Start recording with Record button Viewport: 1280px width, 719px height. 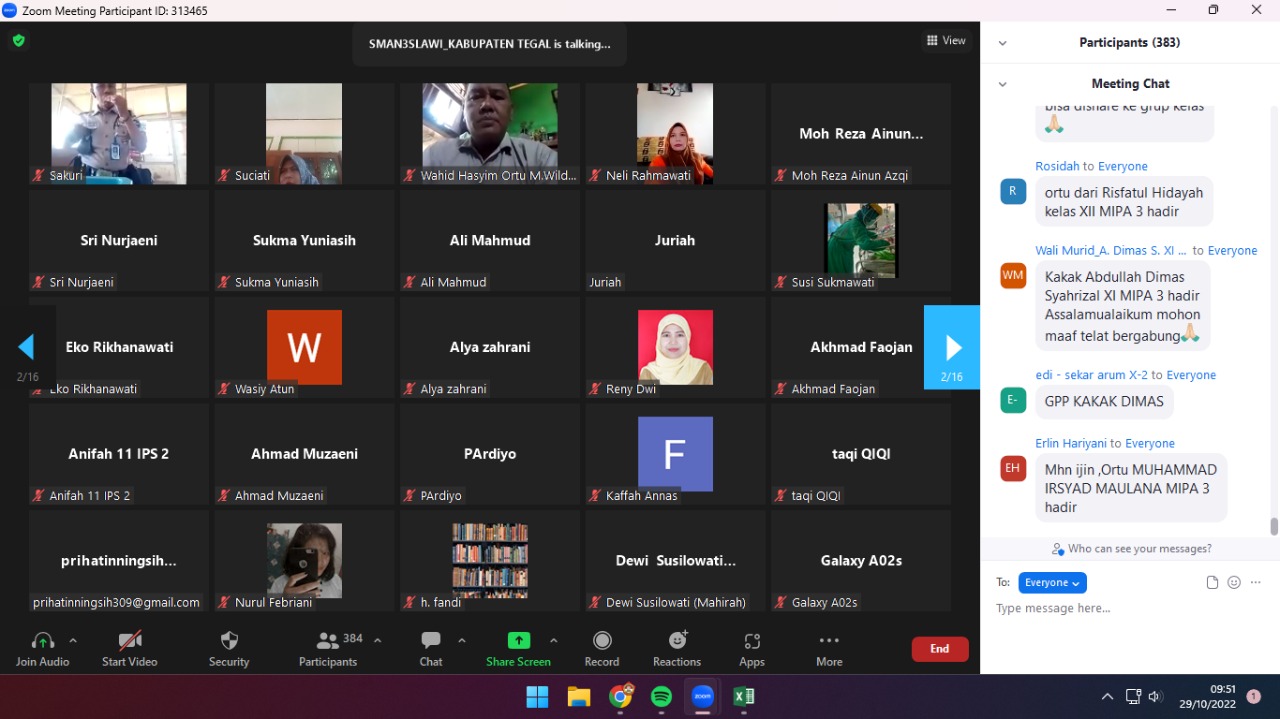602,641
